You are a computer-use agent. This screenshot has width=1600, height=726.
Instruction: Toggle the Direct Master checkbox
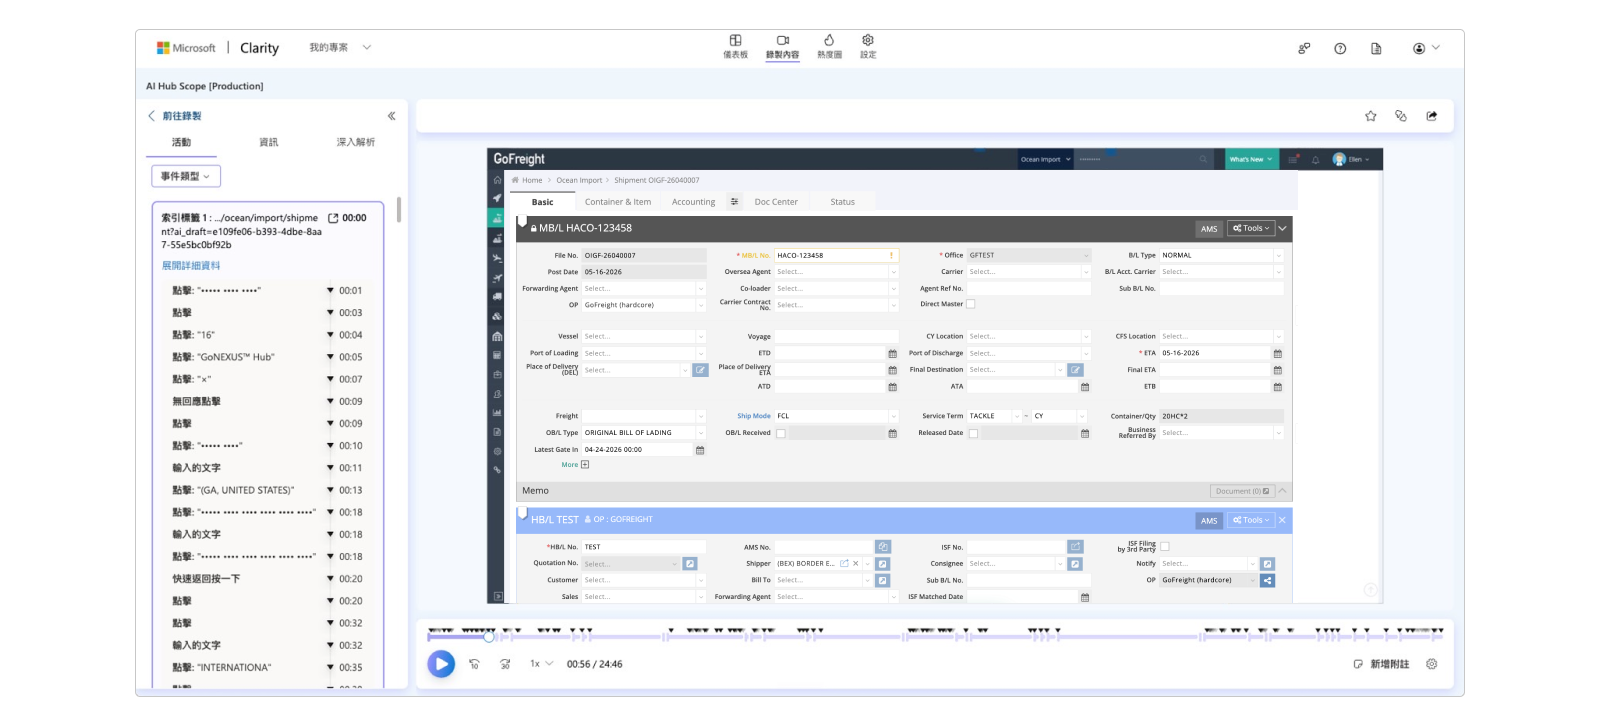[970, 304]
